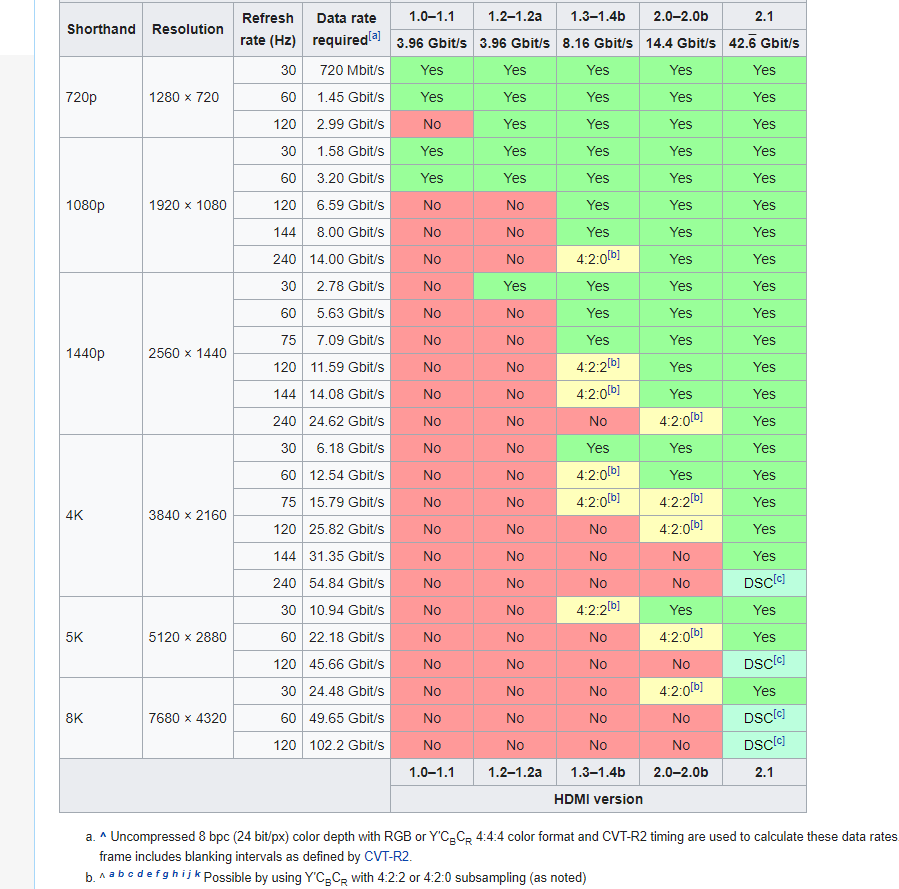Viewport: 899px width, 889px height.
Task: Click back-link 'a' in footnote b list
Action: (x=112, y=874)
